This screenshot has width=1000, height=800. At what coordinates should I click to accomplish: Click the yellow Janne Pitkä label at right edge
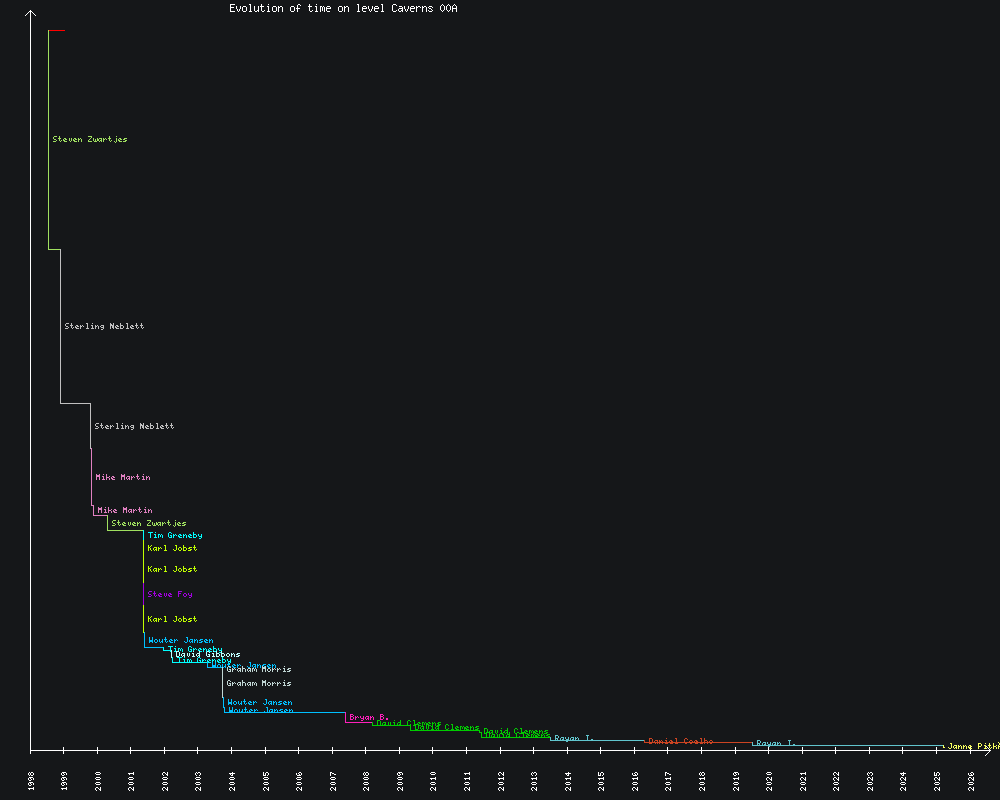(972, 746)
